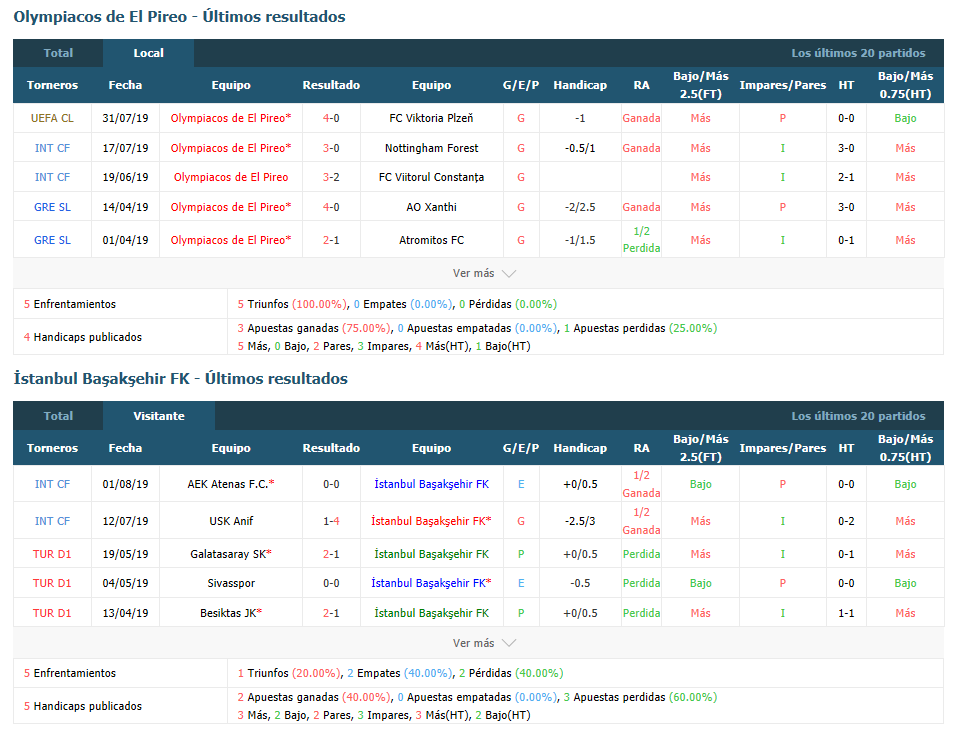The height and width of the screenshot is (733, 953).
Task: Open Atromitos FC team link
Action: pyautogui.click(x=432, y=240)
